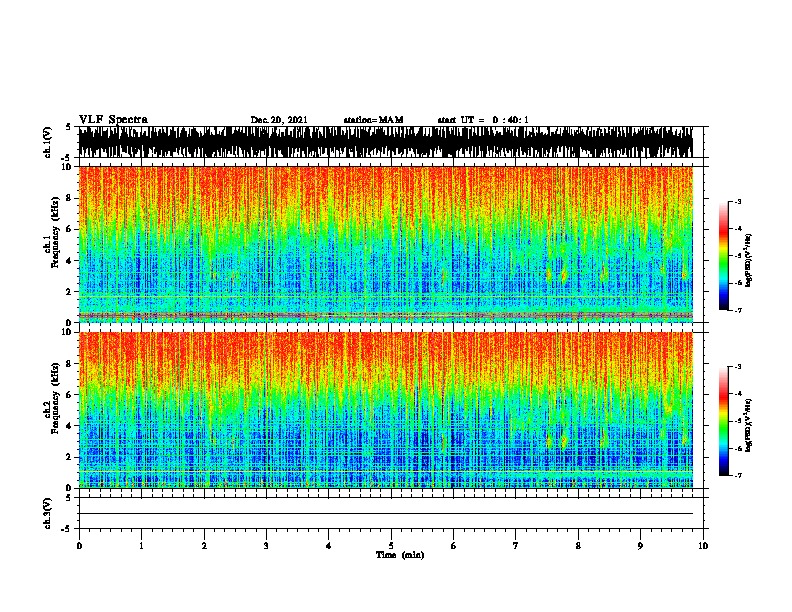Screen dimensions: 792x612
Task: Click the "-3" label on ch.2 color bar
Action: [738, 367]
